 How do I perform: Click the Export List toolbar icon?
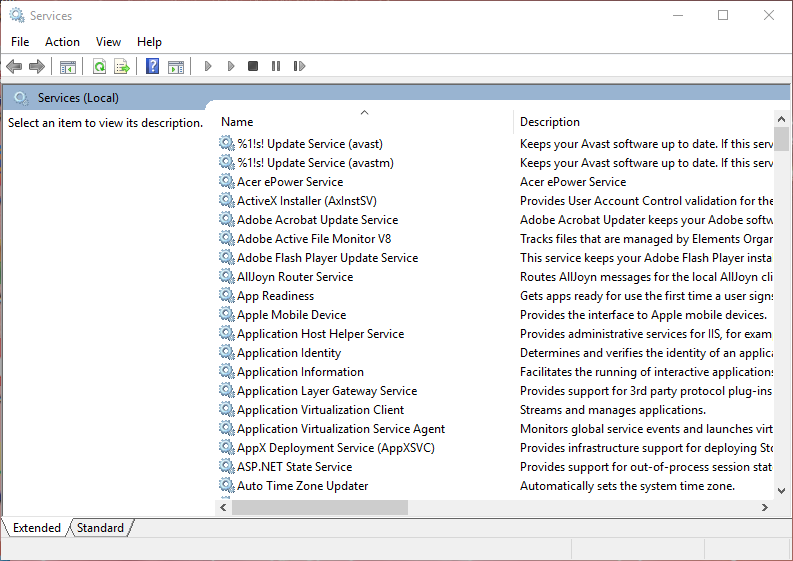click(122, 66)
